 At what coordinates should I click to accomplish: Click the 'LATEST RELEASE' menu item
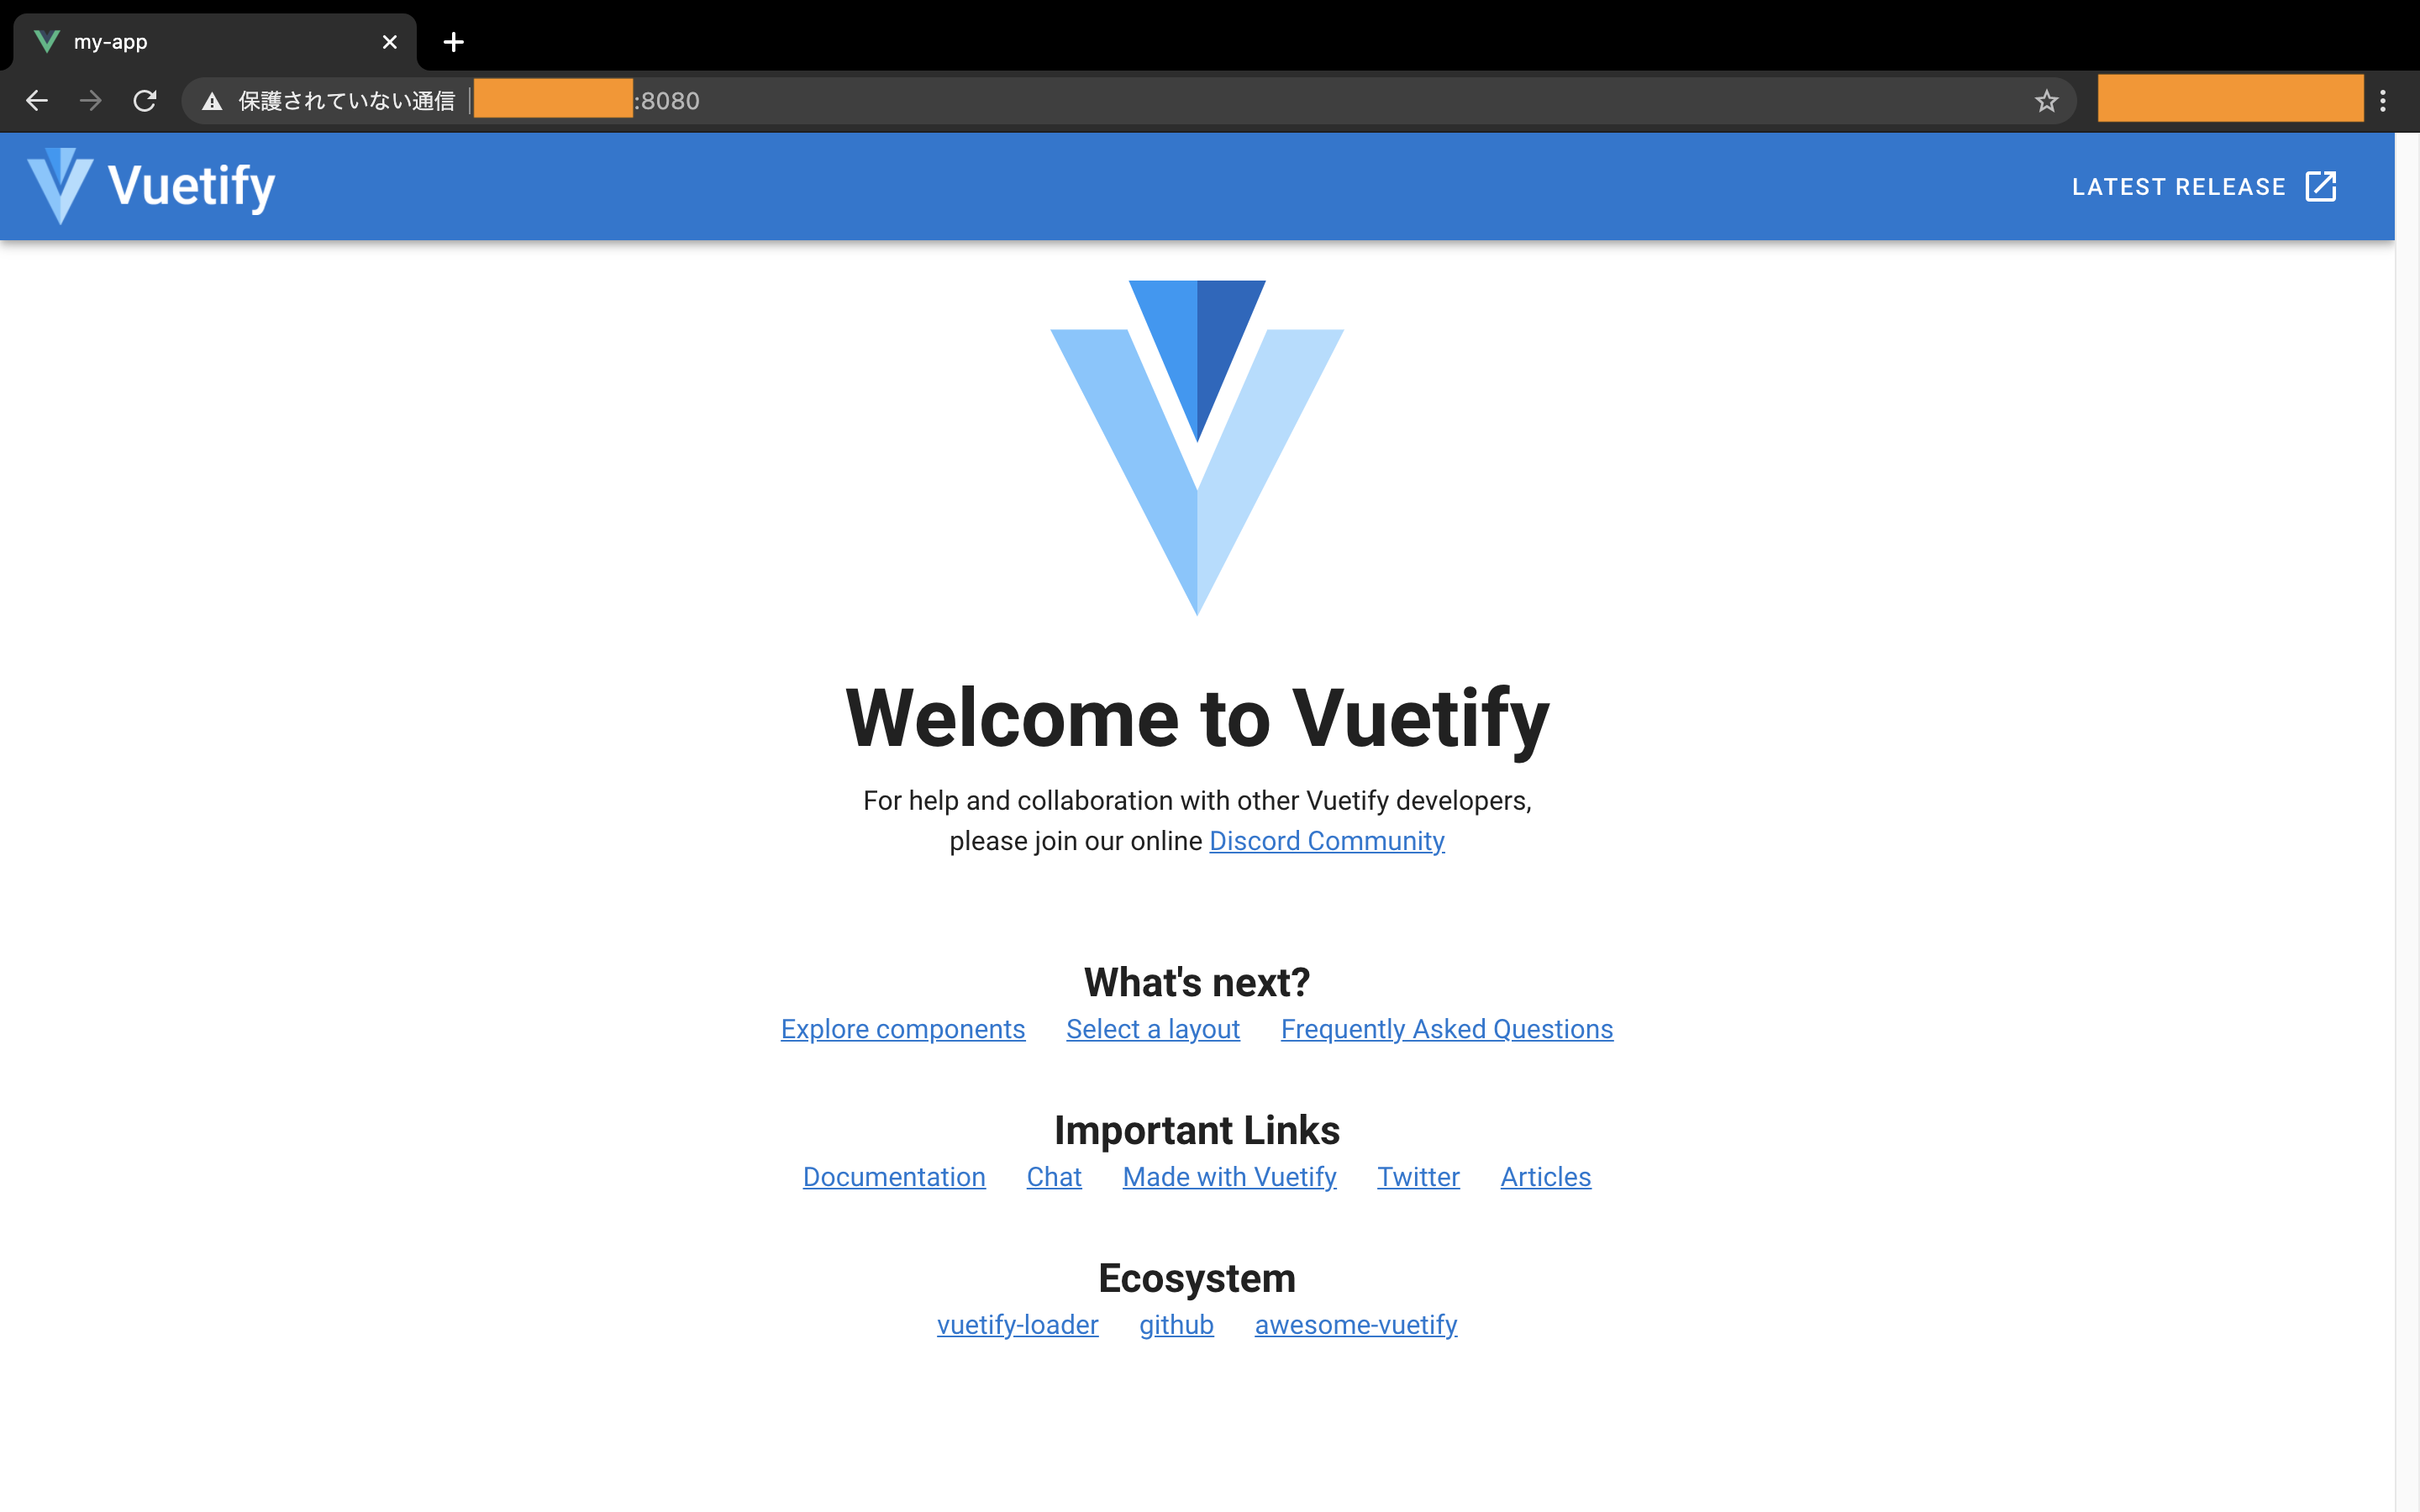tap(2204, 186)
